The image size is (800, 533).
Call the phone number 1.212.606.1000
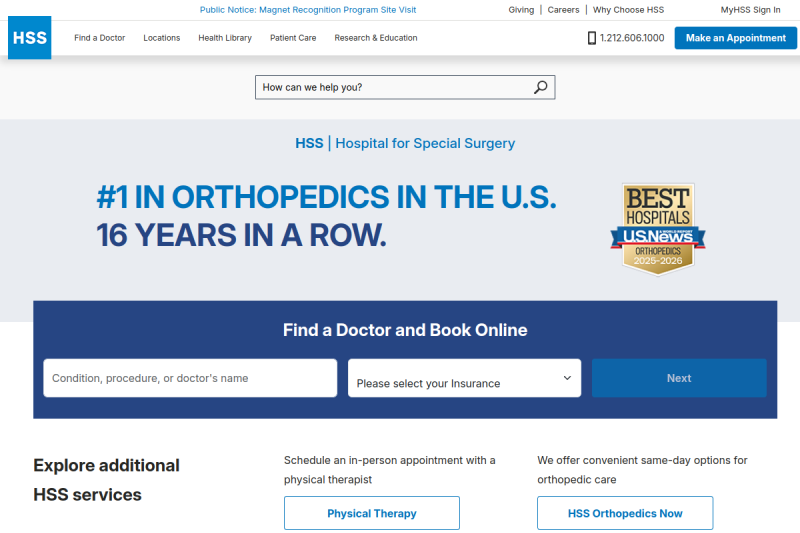632,38
